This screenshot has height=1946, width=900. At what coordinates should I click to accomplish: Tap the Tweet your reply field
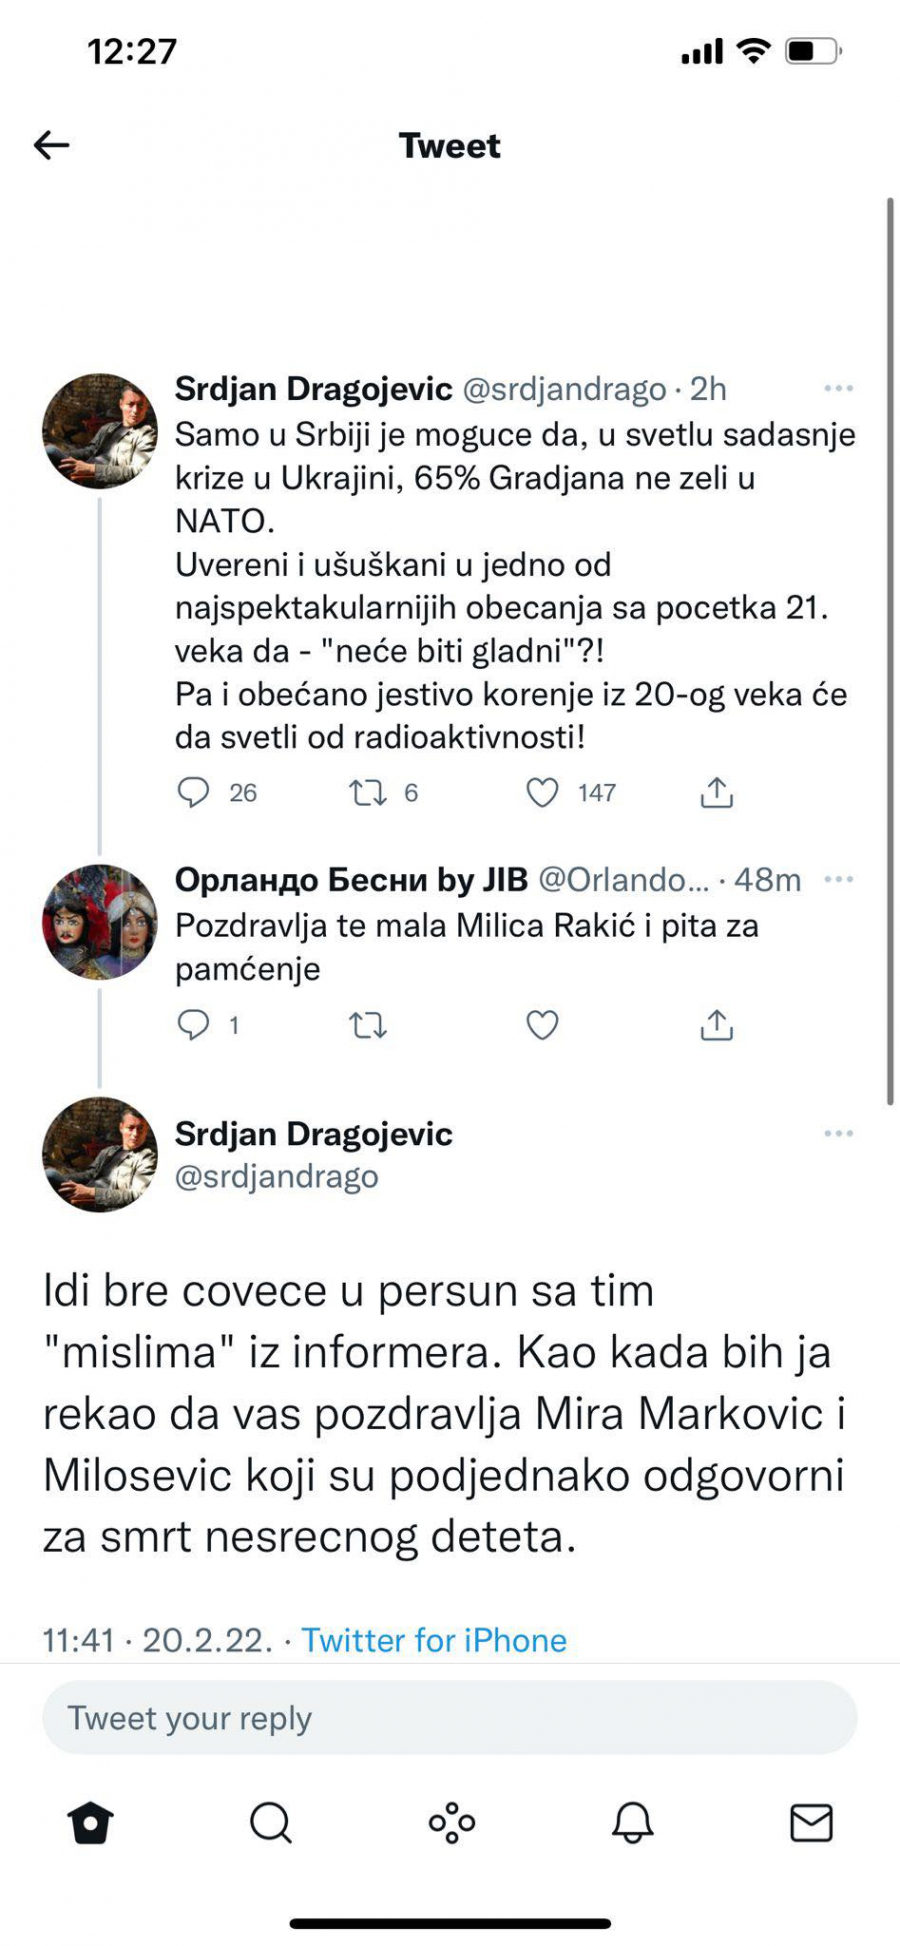pyautogui.click(x=449, y=1718)
